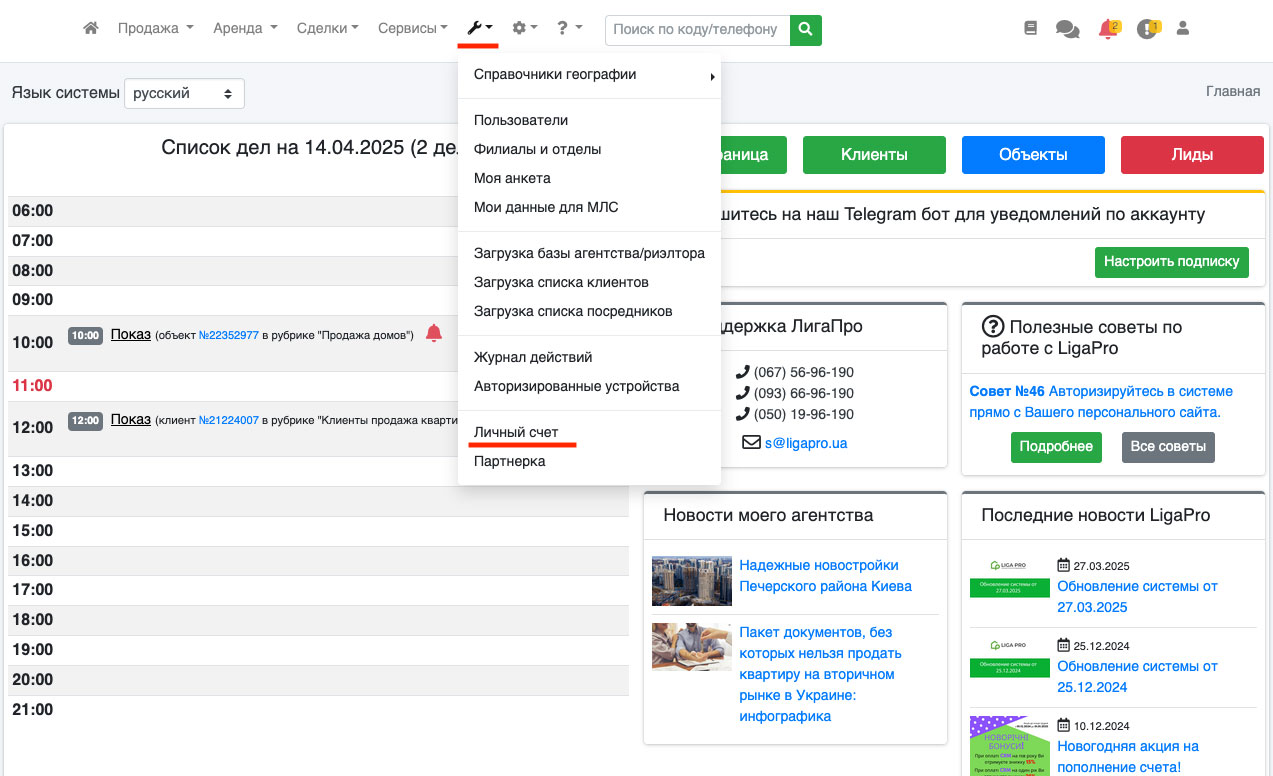Open the Язык системы language selector
Viewport: 1273px width, 776px height.
click(184, 93)
